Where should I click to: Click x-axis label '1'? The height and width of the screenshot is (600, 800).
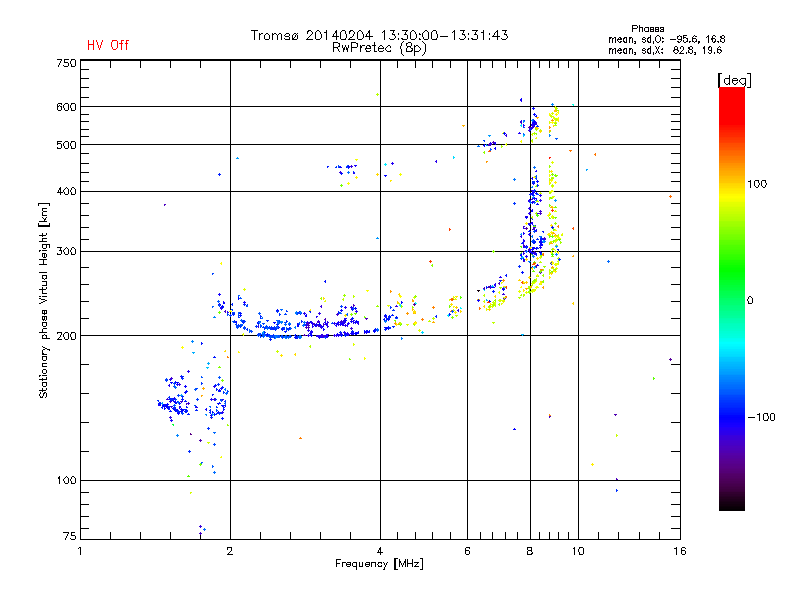[x=80, y=551]
